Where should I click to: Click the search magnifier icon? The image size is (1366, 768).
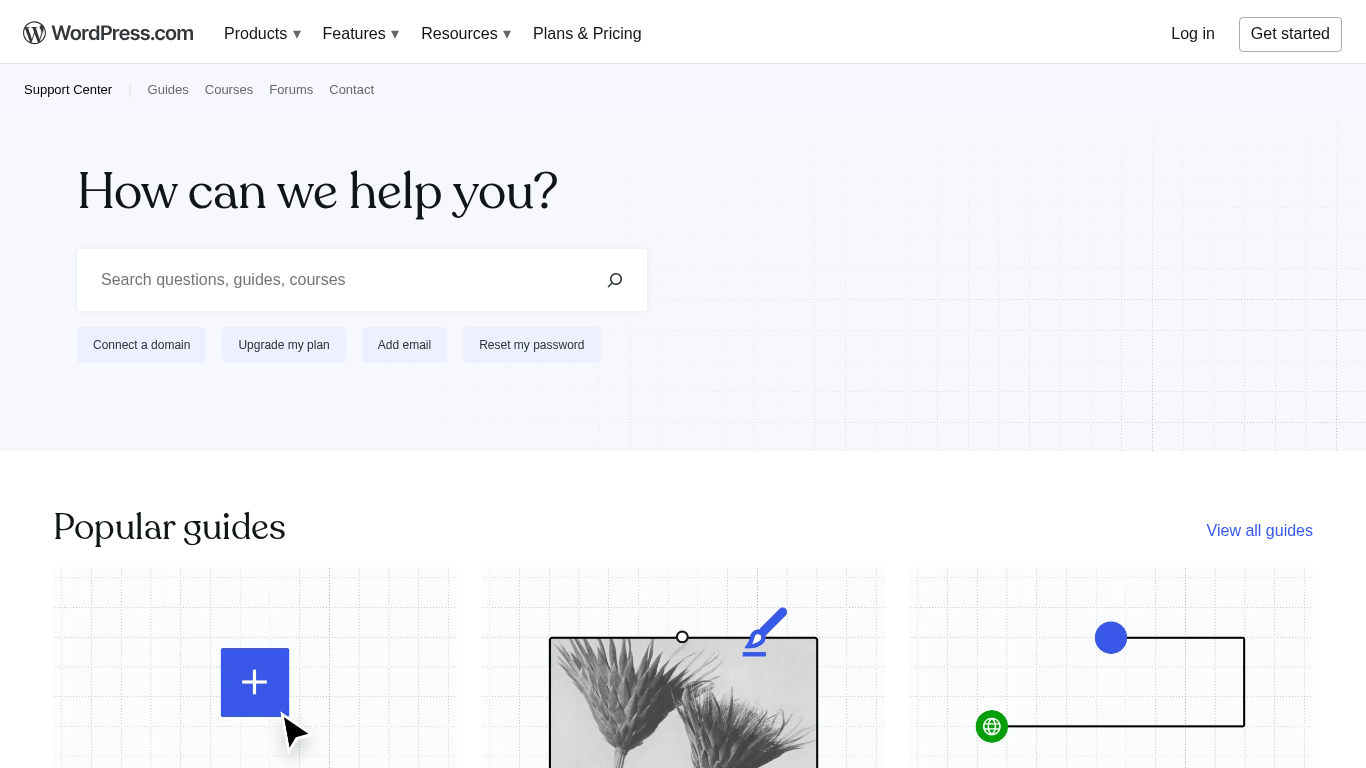615,280
